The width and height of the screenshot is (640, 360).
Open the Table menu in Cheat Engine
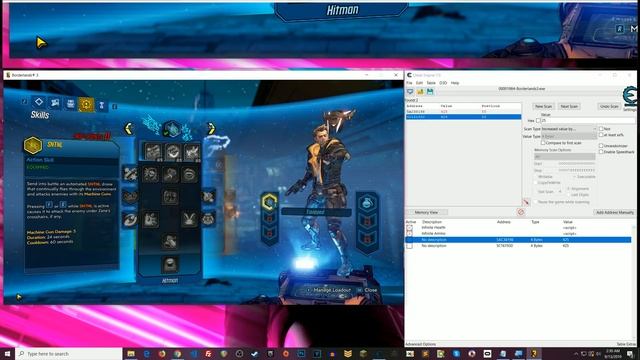coord(431,83)
